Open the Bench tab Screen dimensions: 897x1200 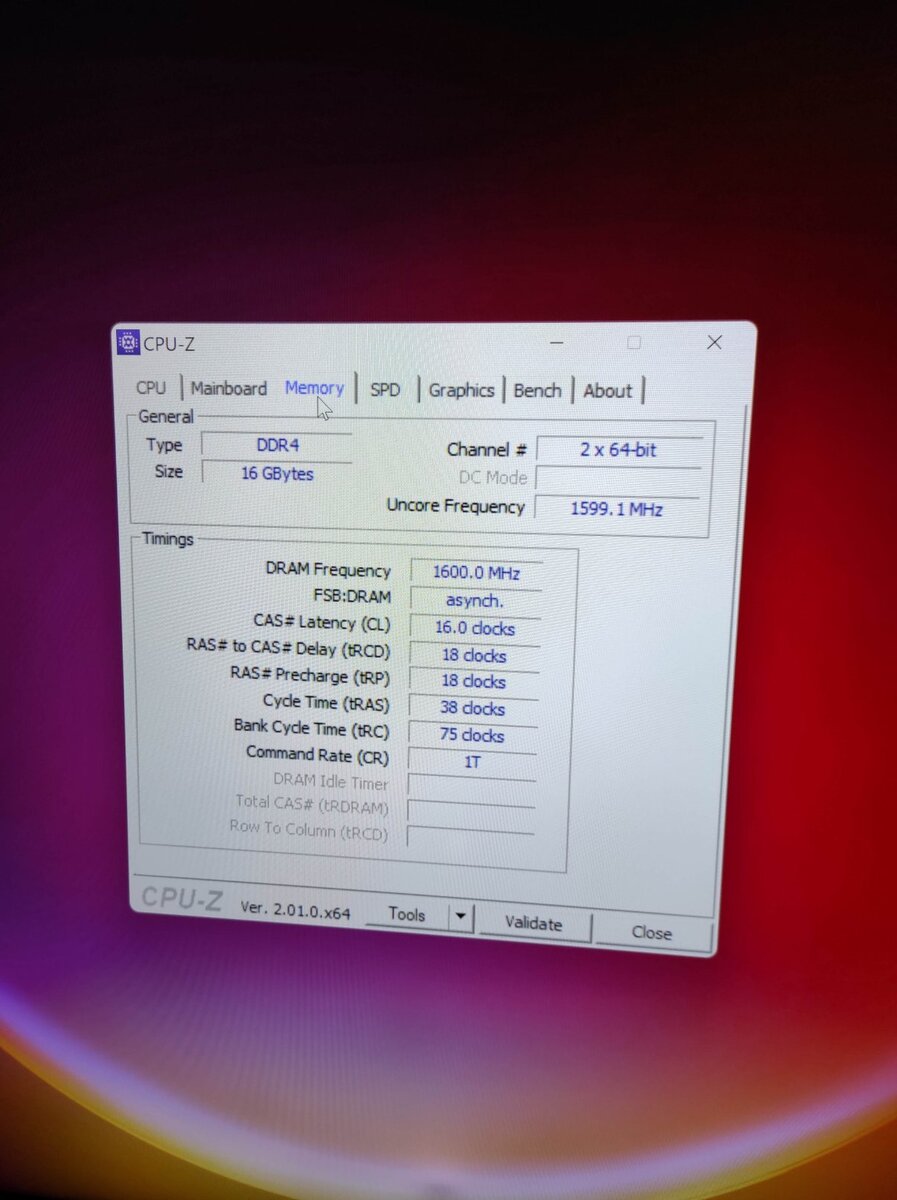pos(537,391)
